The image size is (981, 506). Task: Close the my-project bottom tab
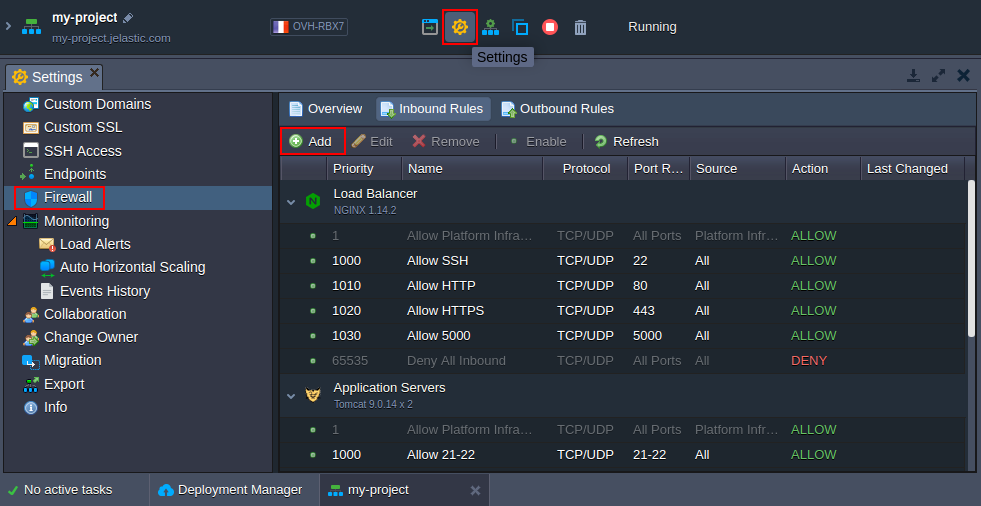[475, 490]
